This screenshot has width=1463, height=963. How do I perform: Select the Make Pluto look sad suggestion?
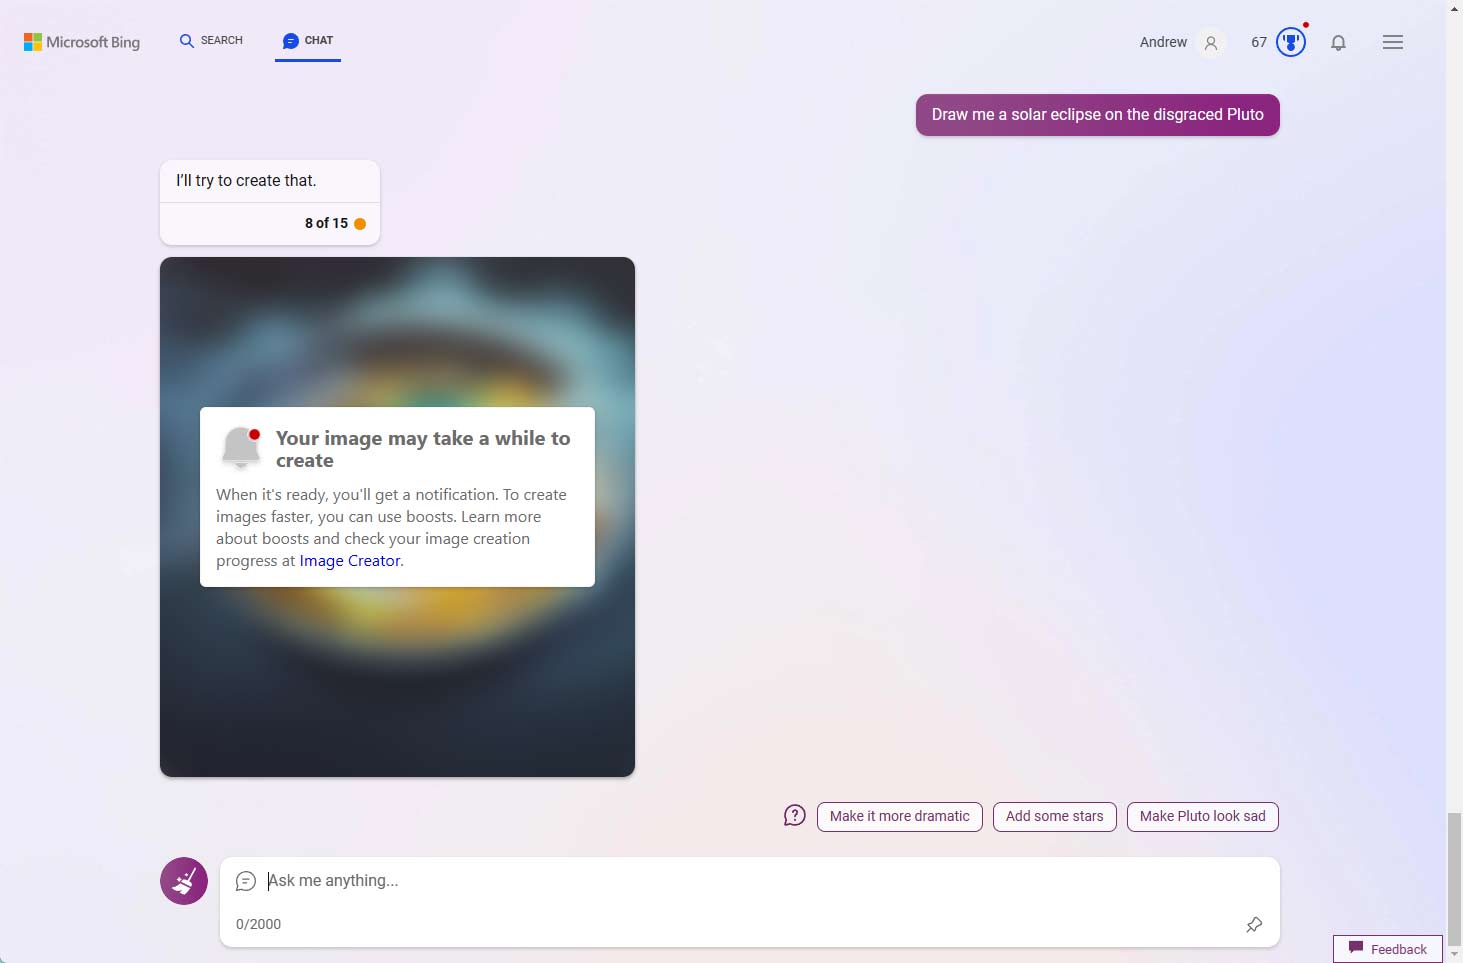tap(1202, 816)
